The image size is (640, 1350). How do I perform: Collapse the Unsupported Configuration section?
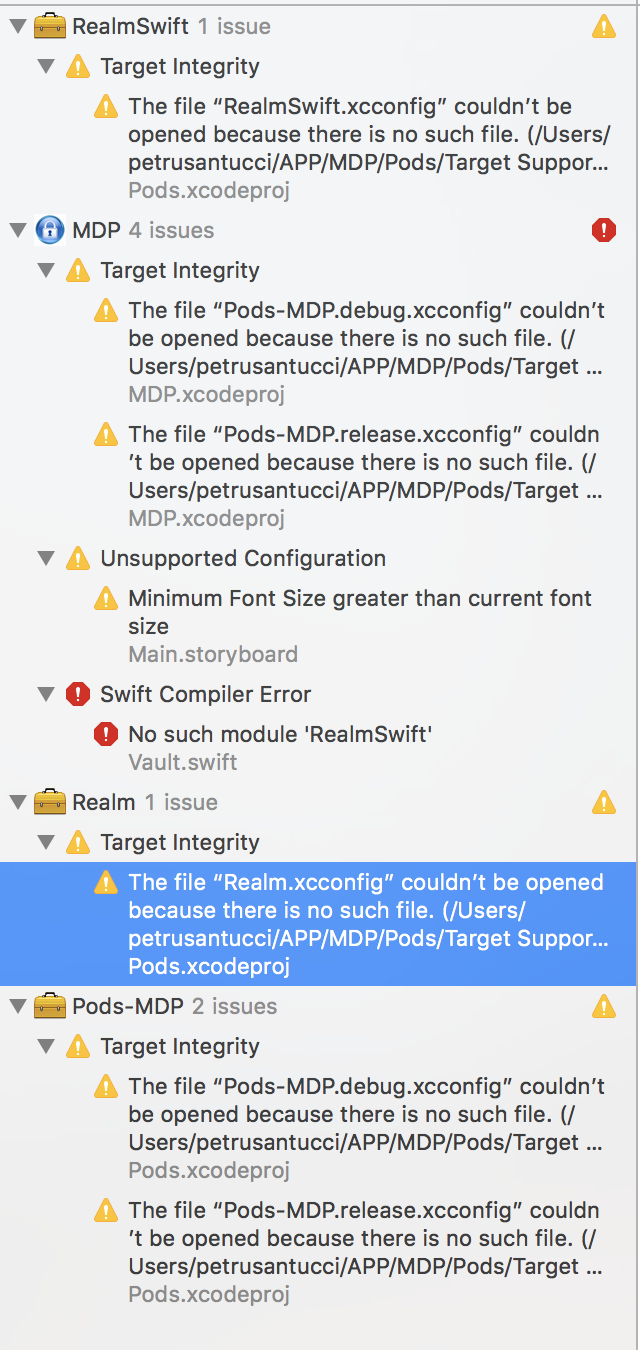pos(46,559)
